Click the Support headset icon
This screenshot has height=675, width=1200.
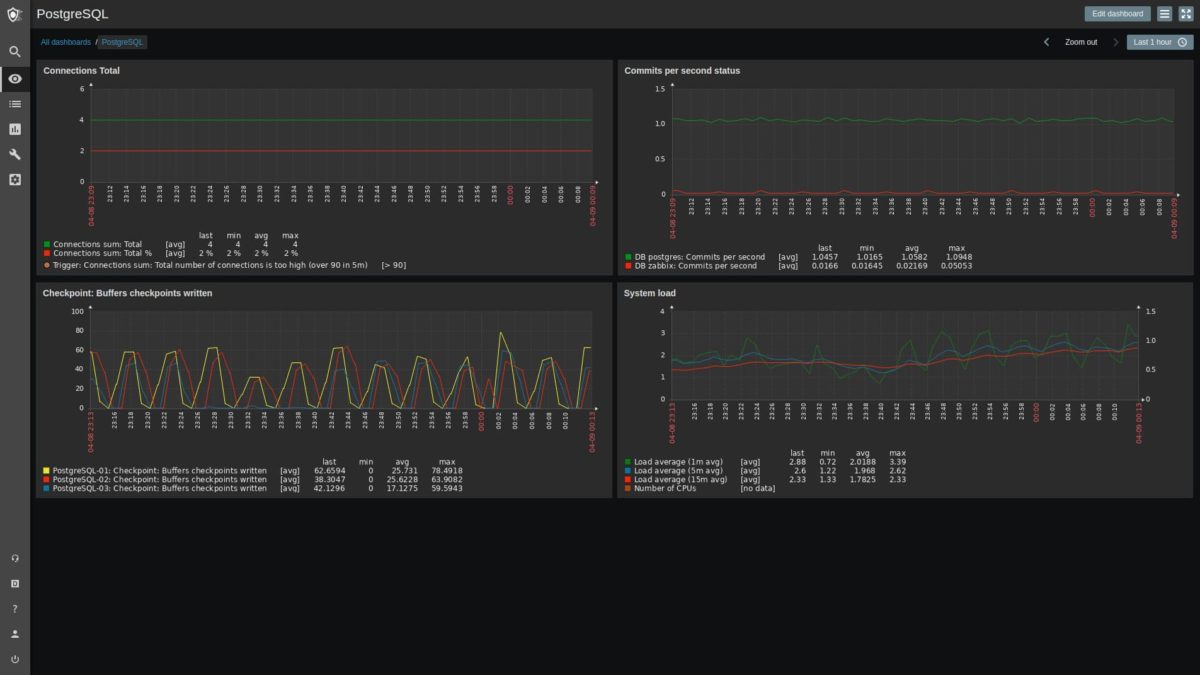pyautogui.click(x=14, y=558)
